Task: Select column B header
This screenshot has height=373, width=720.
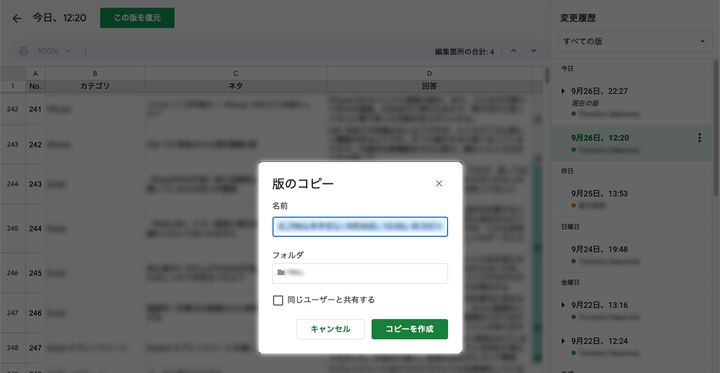Action: click(x=95, y=73)
